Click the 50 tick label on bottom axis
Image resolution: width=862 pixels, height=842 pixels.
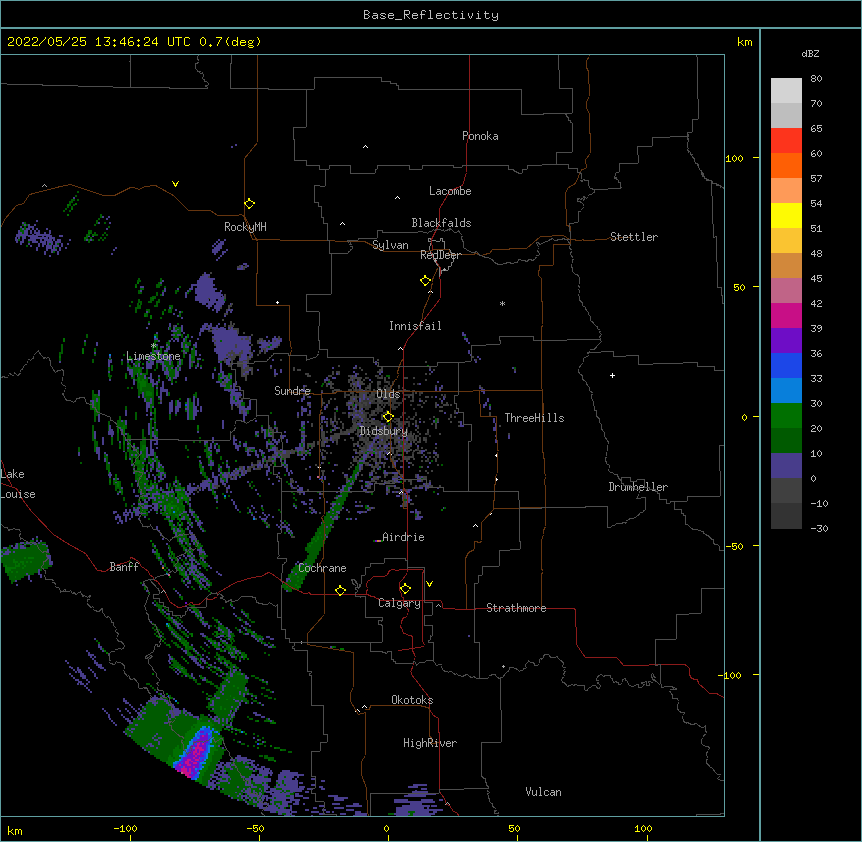514,828
